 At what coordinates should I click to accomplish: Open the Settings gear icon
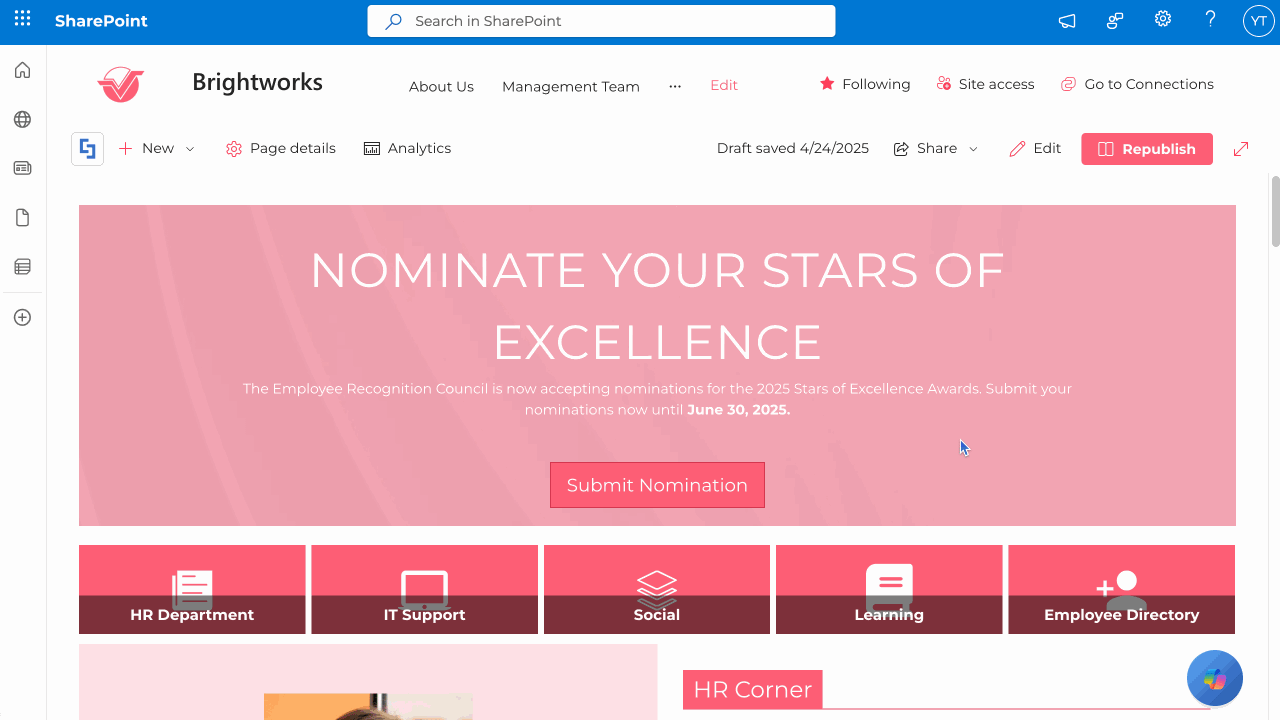(1163, 20)
